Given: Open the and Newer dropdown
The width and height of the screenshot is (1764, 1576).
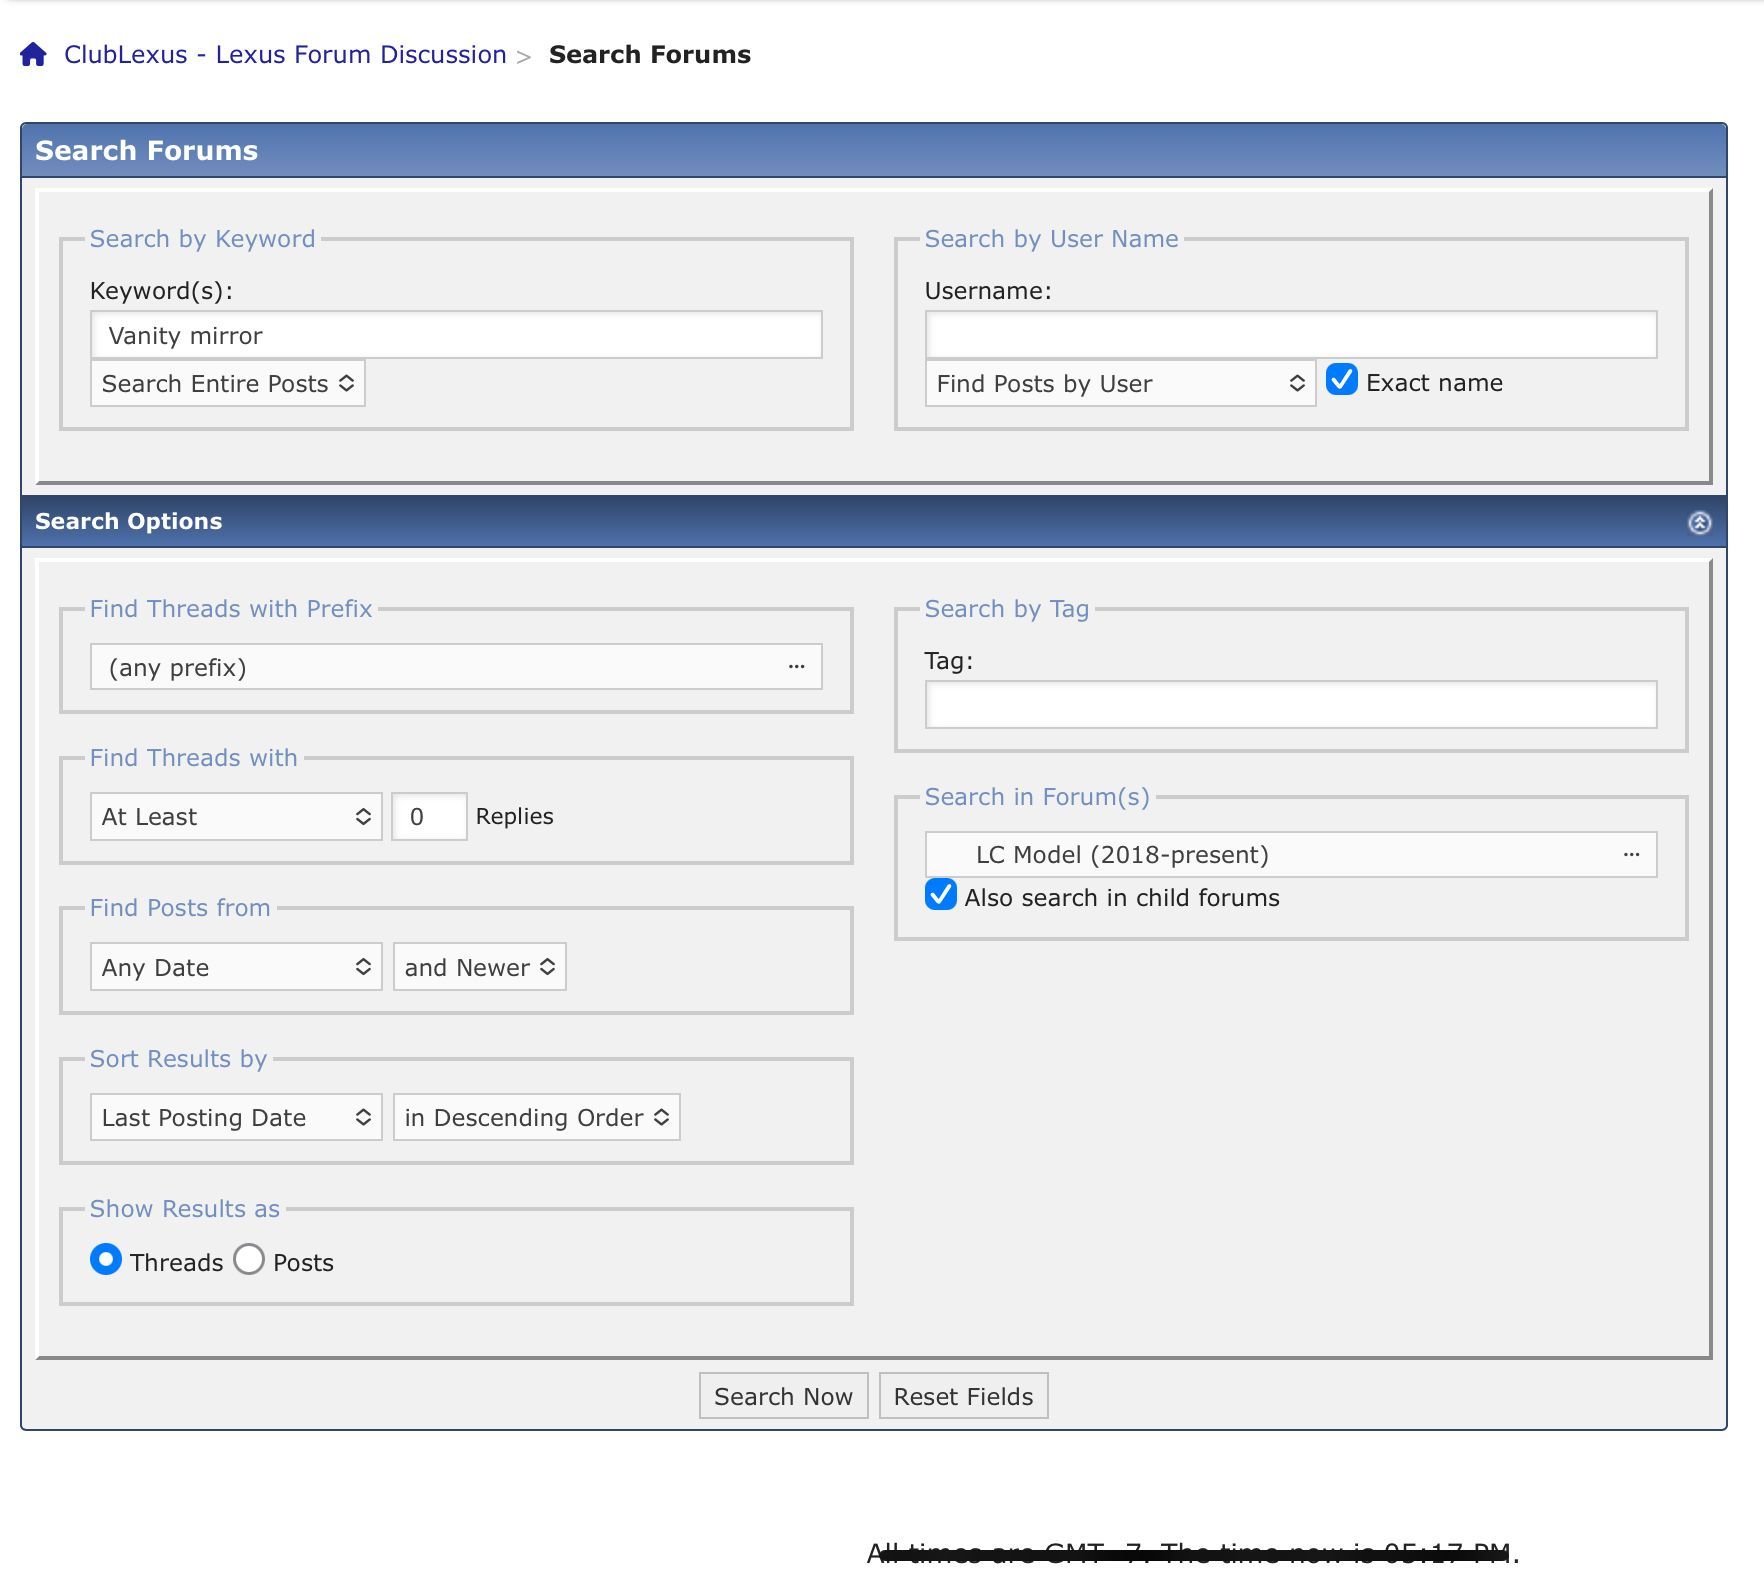Looking at the screenshot, I should click(x=480, y=967).
